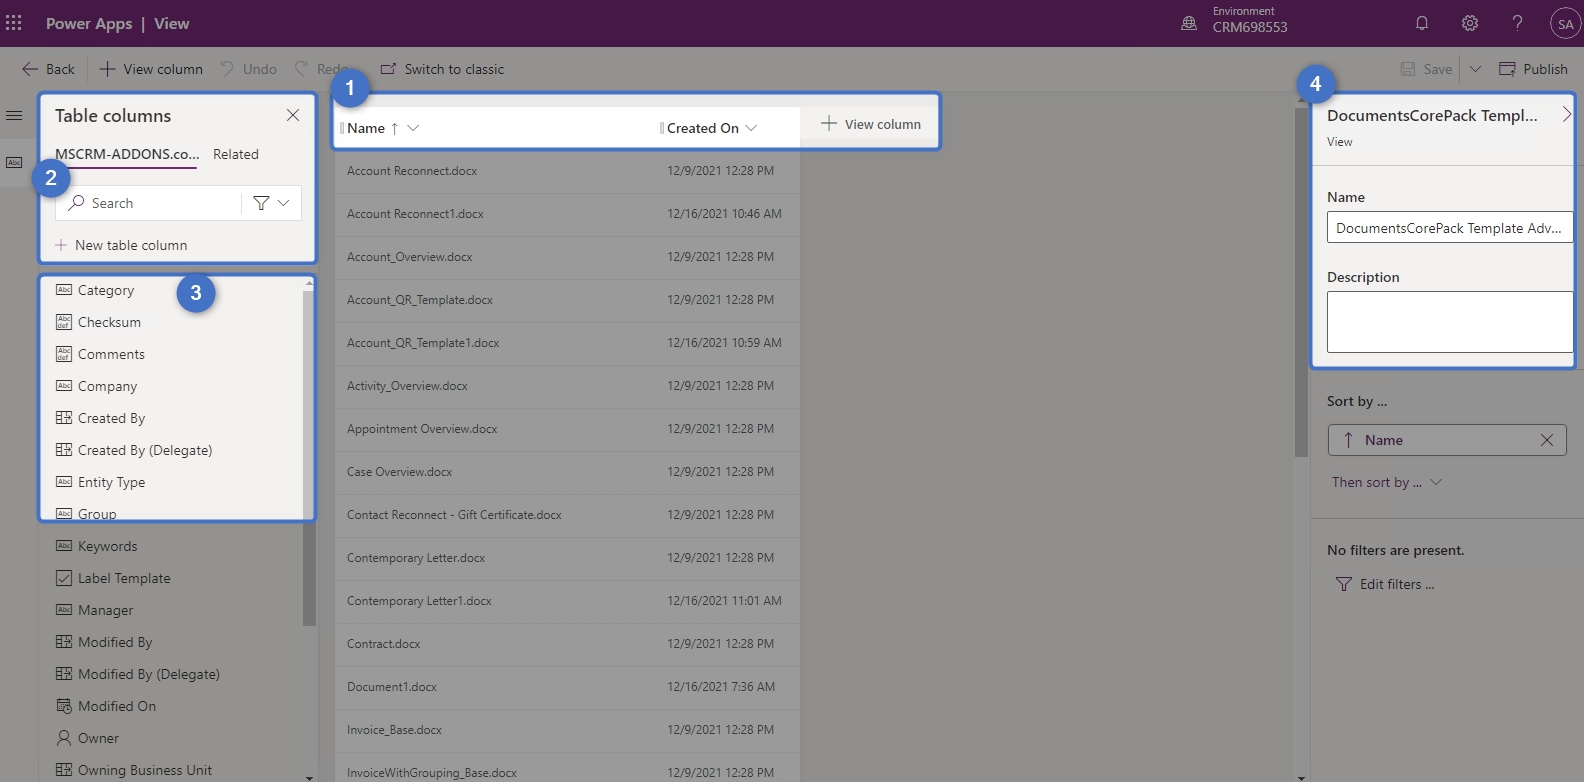Image resolution: width=1584 pixels, height=782 pixels.
Task: Select the Account_Overview.docx row
Action: click(x=567, y=257)
